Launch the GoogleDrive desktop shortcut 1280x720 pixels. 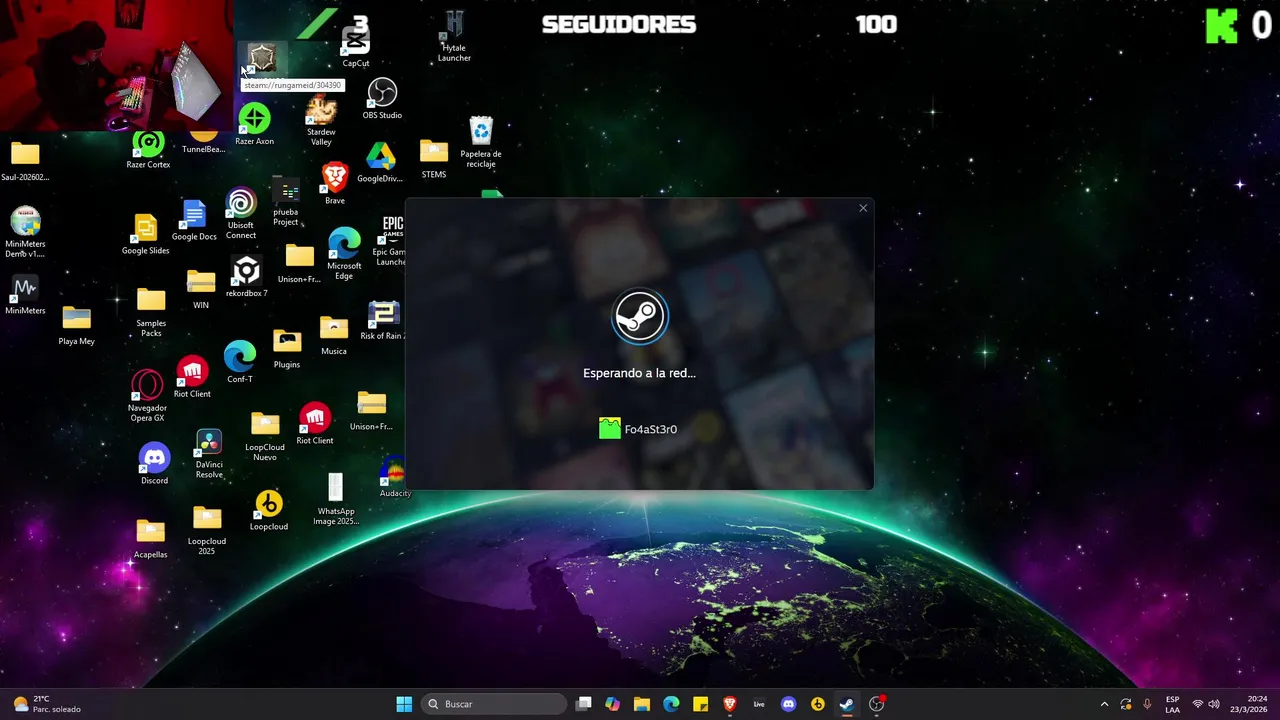pyautogui.click(x=380, y=162)
